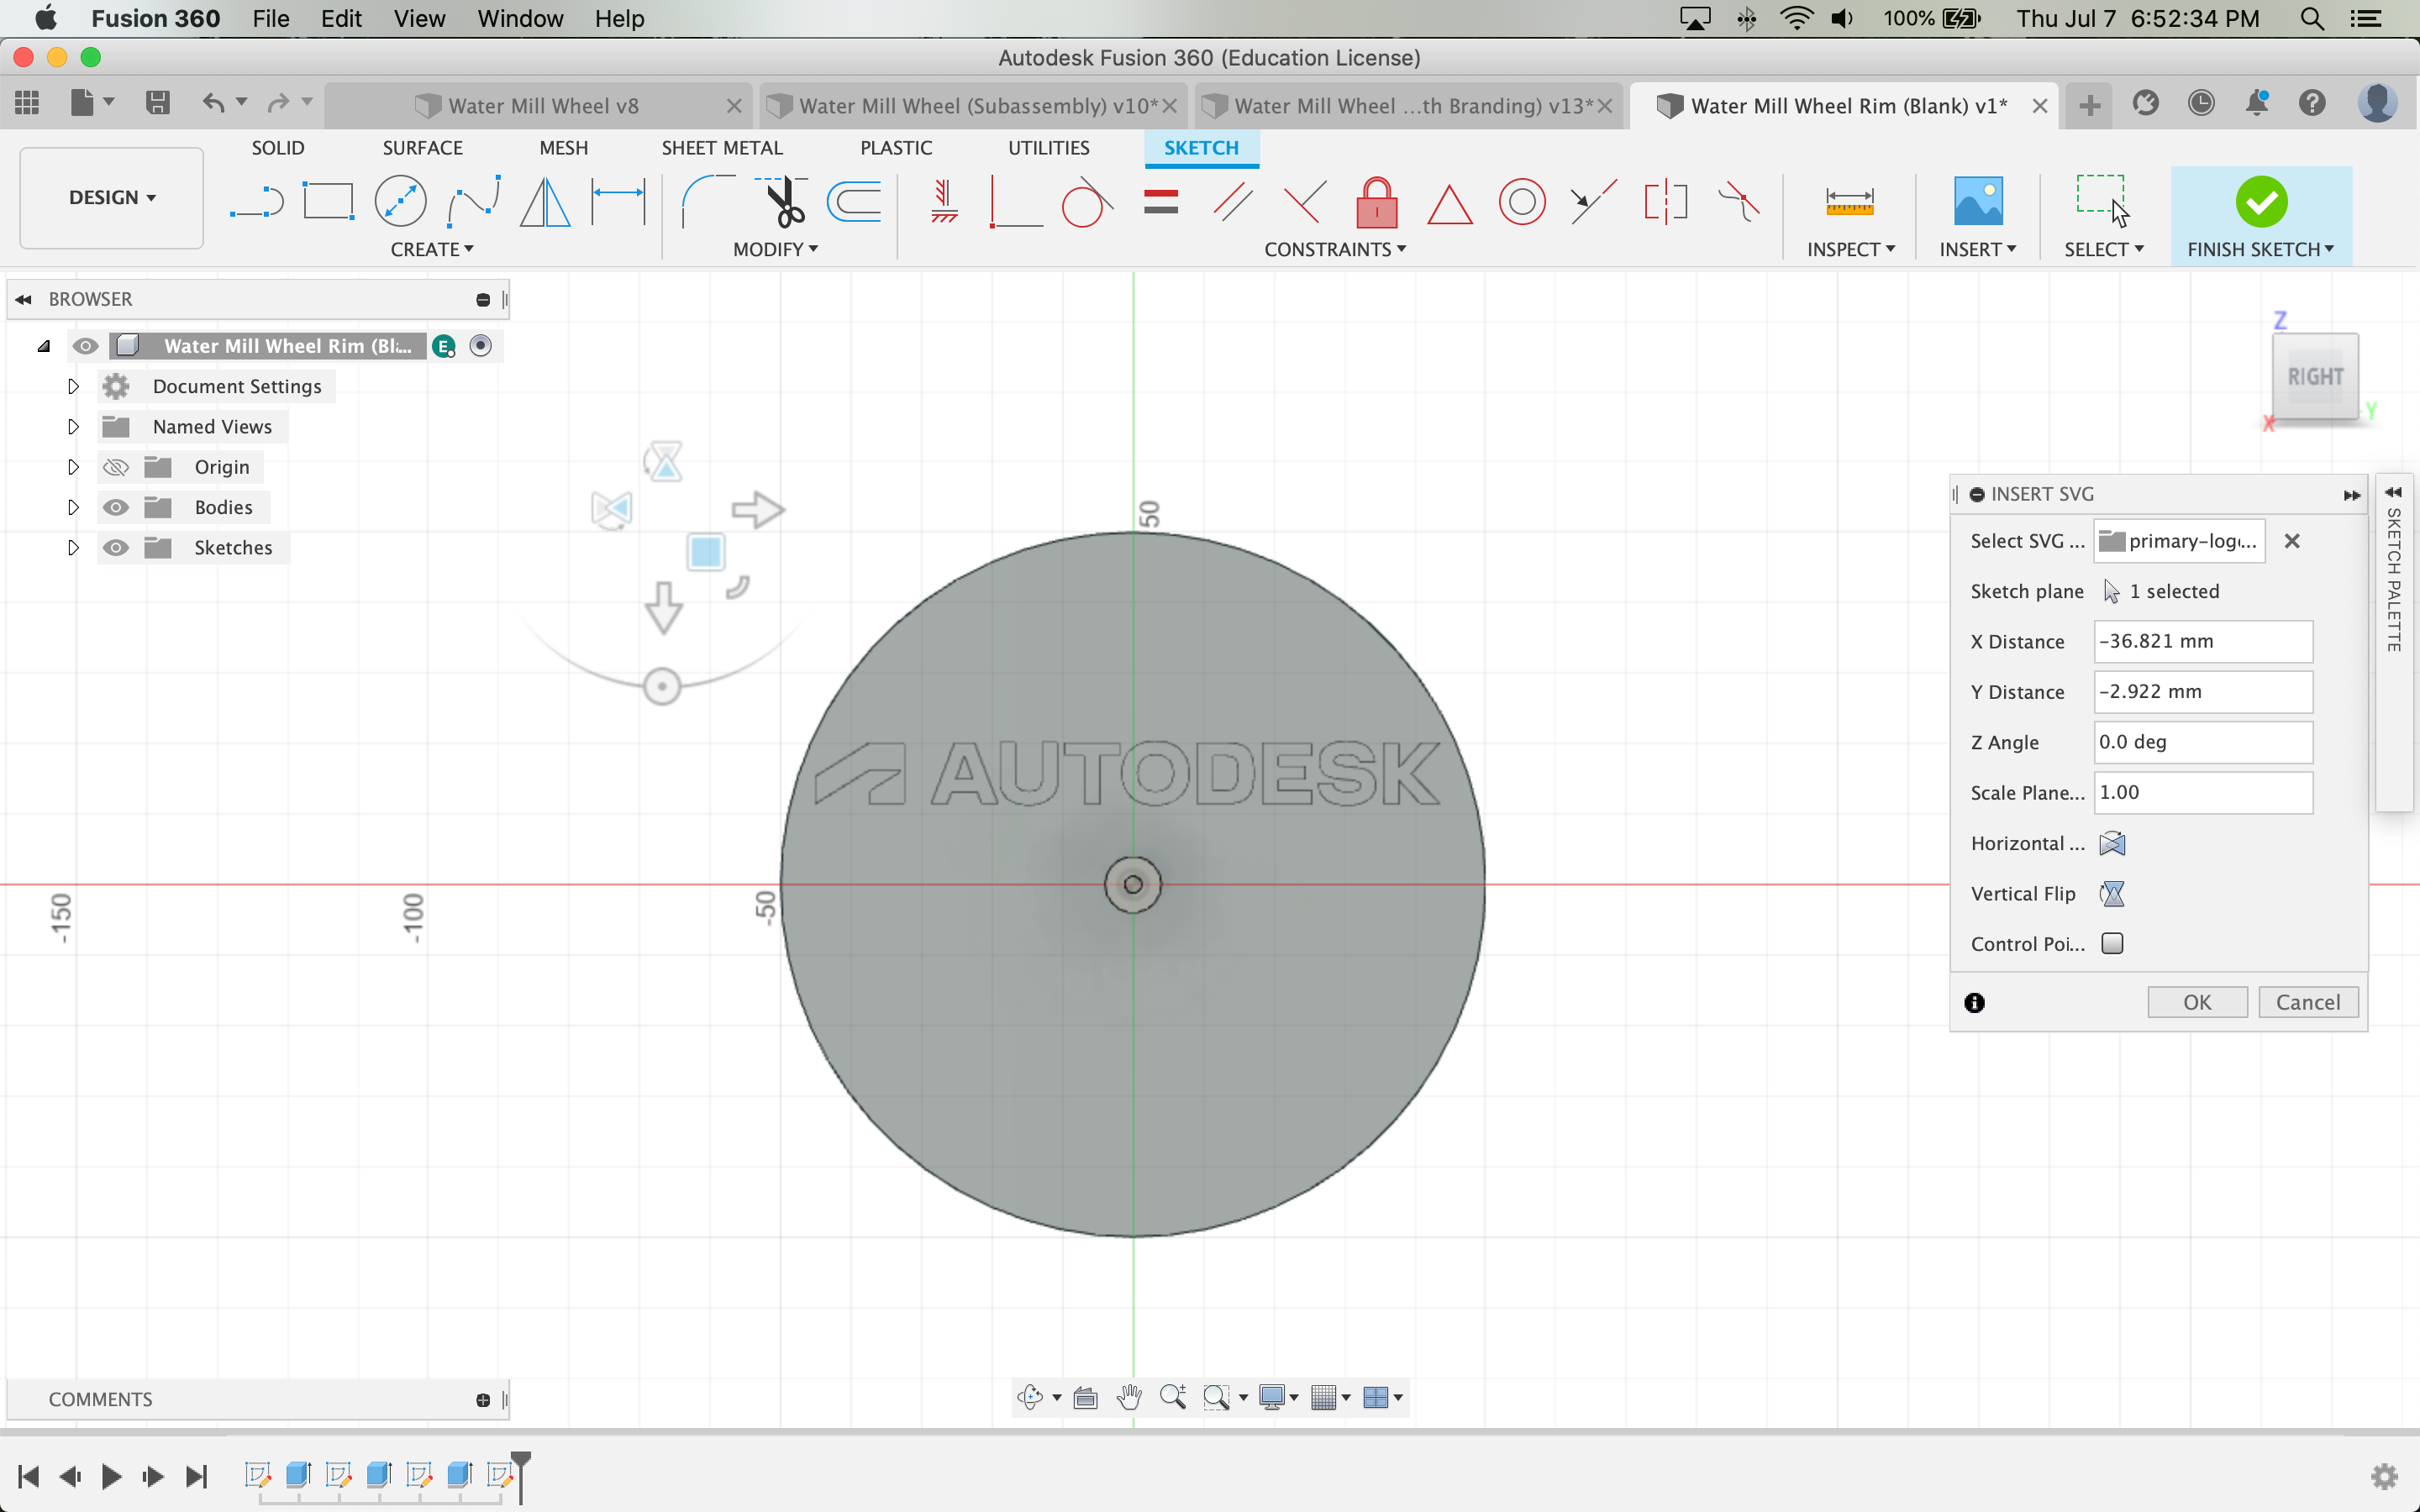2420x1512 pixels.
Task: Select the Circle sketch tool
Action: click(x=401, y=201)
